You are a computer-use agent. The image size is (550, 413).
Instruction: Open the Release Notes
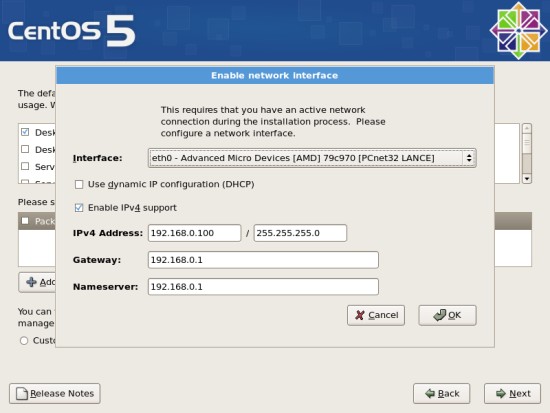[55, 393]
